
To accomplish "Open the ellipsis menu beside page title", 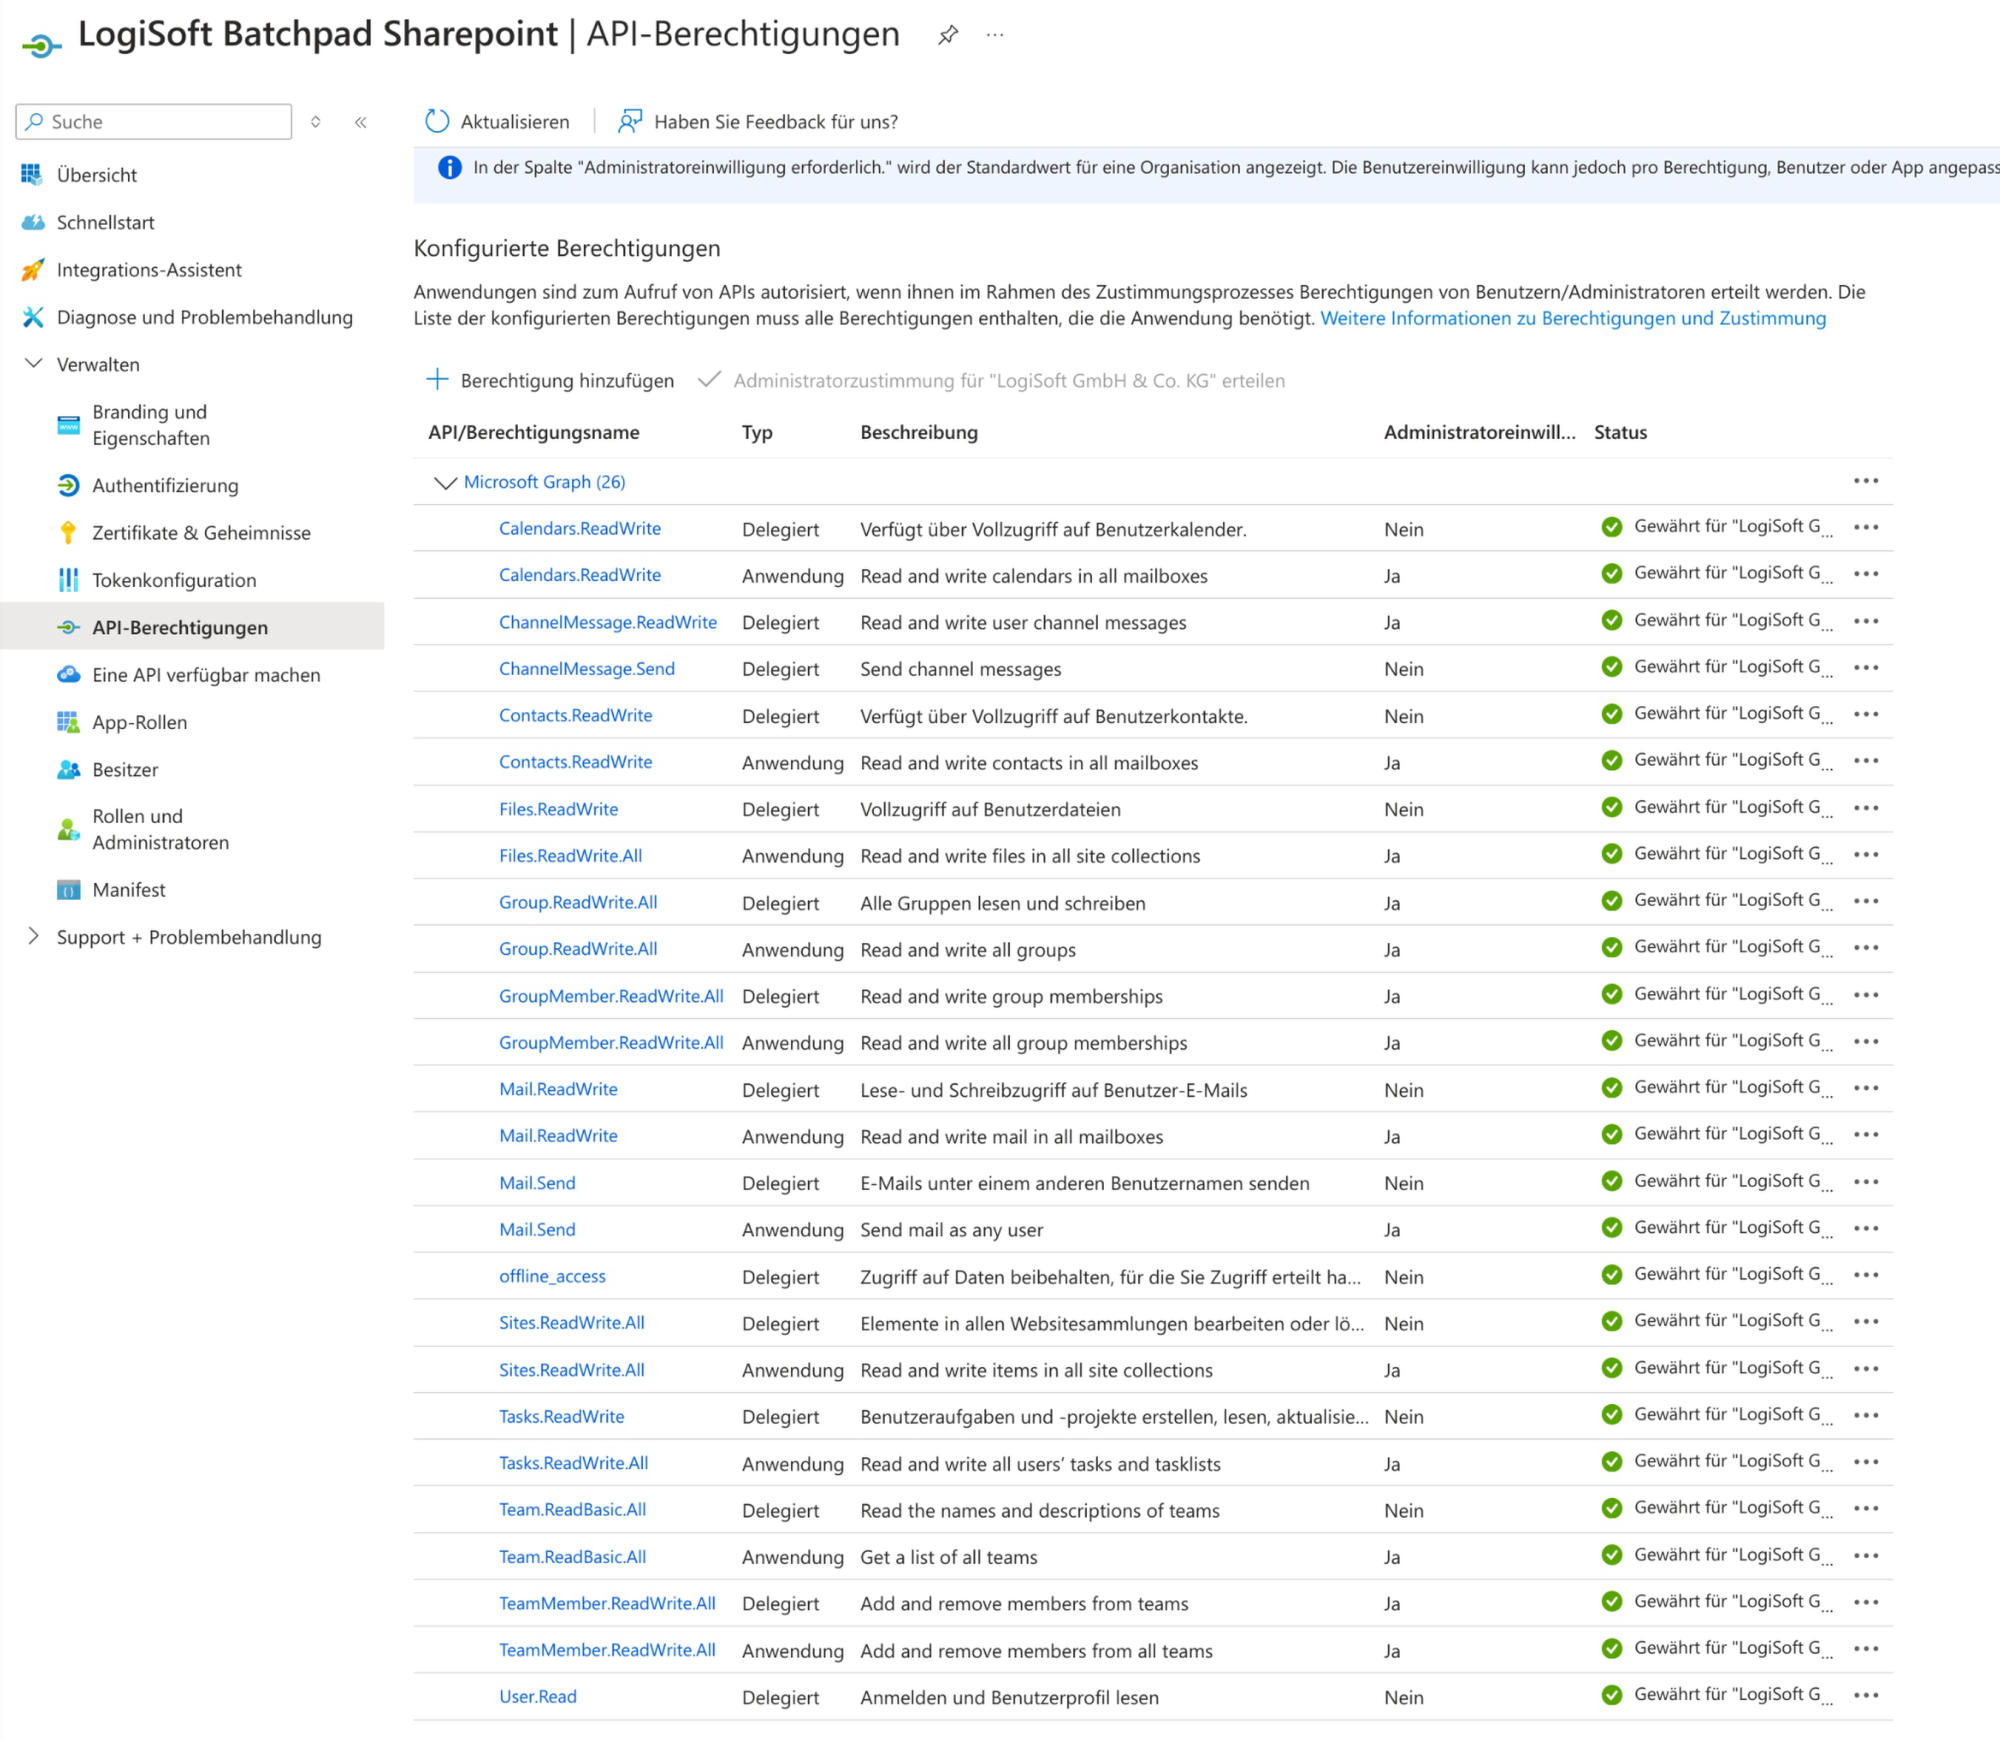I will tap(994, 35).
